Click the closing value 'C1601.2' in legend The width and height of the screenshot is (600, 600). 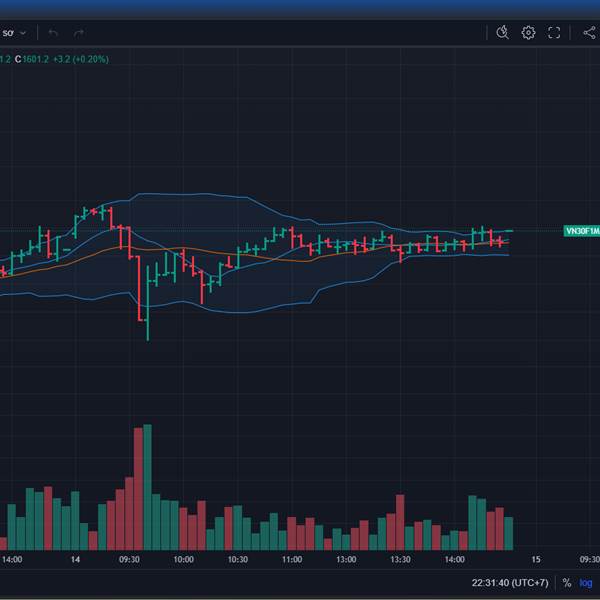32,59
